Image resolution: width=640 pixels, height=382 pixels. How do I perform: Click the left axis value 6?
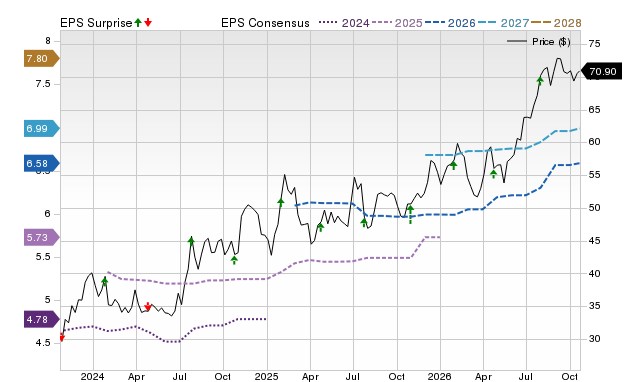tap(48, 214)
